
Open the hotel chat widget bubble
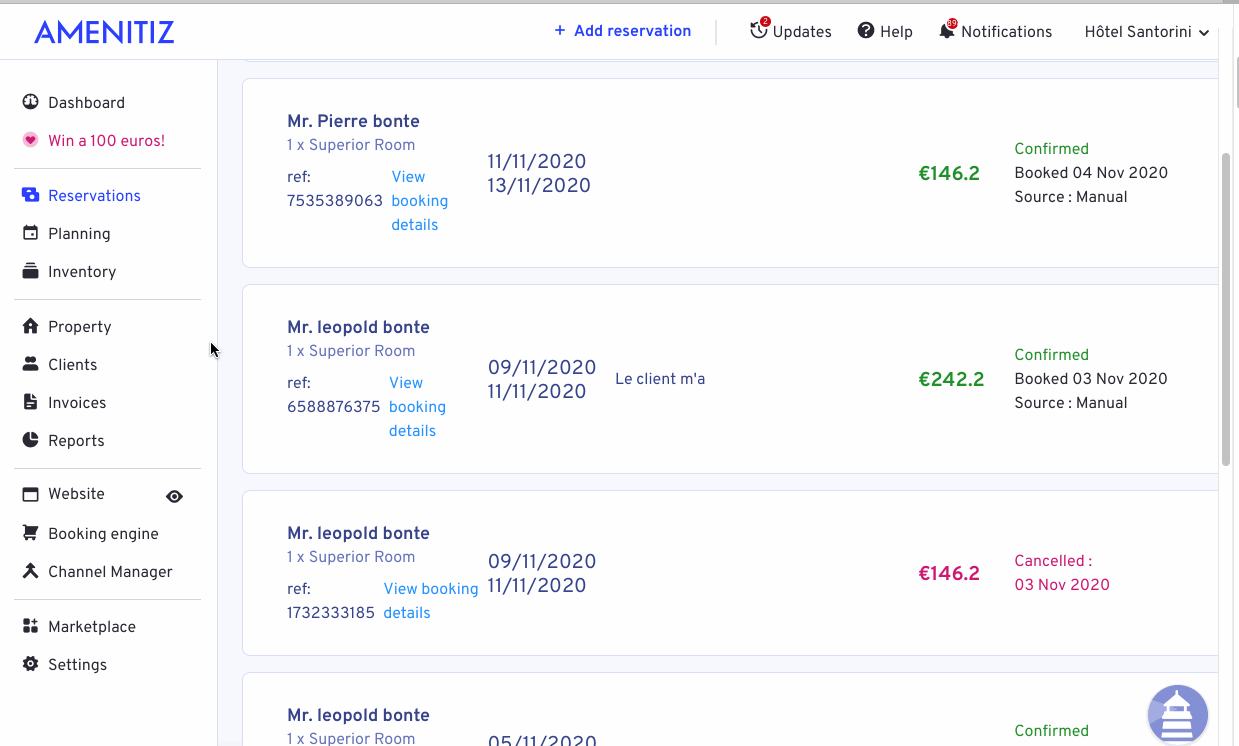click(1178, 714)
